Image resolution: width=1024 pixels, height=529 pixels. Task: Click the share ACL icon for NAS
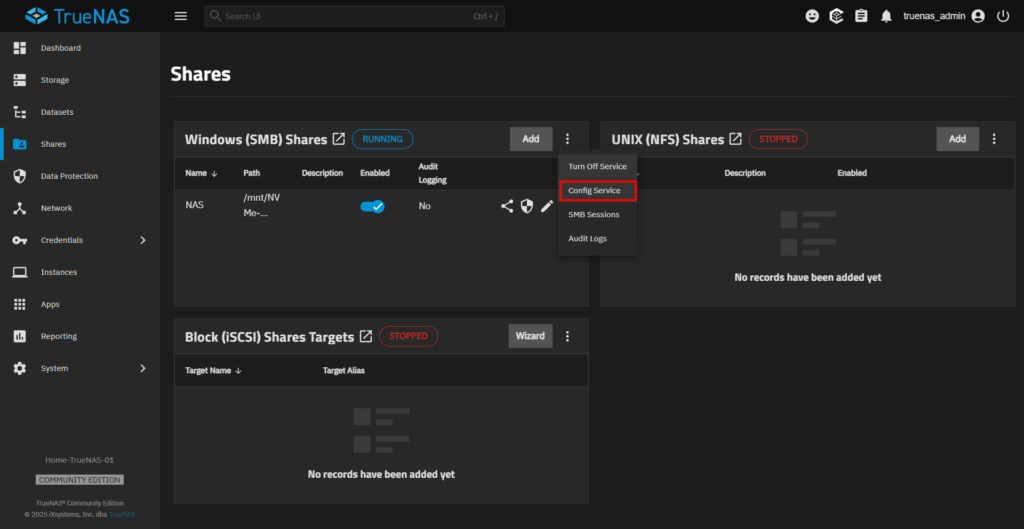pyautogui.click(x=507, y=206)
